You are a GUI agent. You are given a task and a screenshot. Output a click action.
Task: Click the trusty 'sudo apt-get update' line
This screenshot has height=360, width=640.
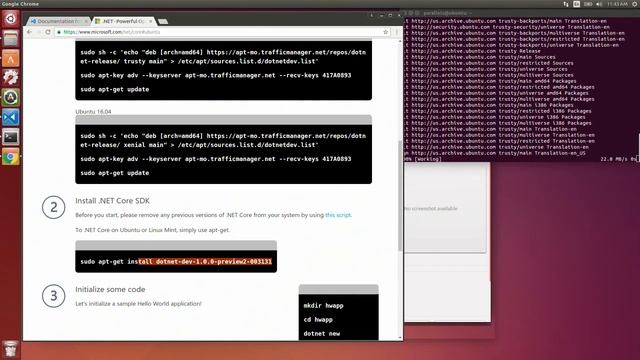[x=115, y=89]
